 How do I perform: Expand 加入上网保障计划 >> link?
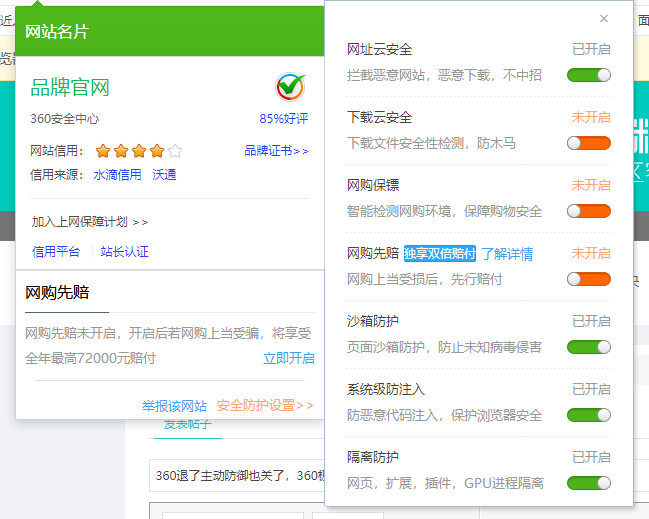[x=90, y=222]
